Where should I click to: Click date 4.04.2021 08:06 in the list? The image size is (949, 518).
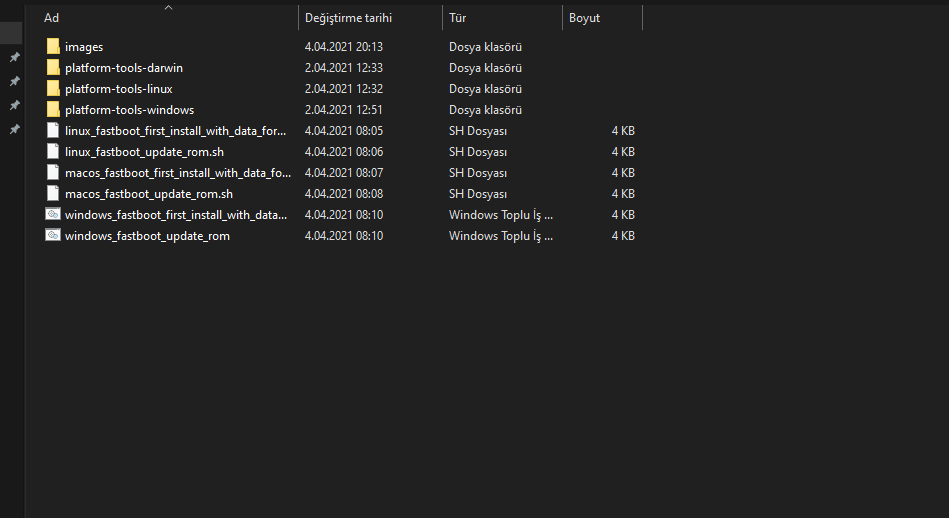(x=344, y=151)
